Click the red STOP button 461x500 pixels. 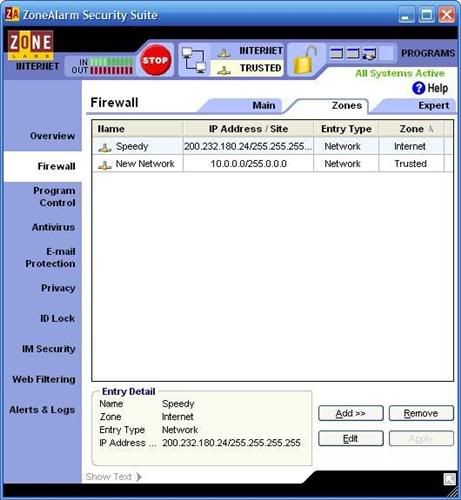click(x=155, y=60)
